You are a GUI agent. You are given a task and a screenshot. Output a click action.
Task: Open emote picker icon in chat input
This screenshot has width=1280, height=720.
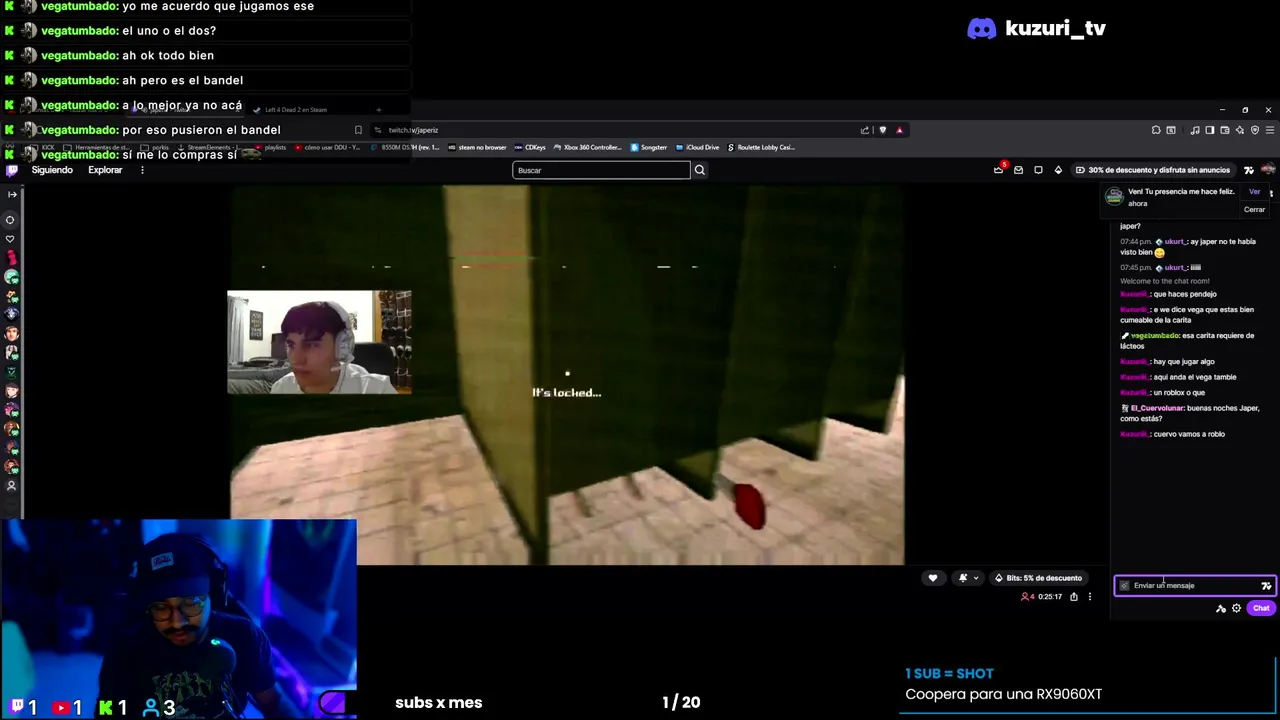[1266, 586]
